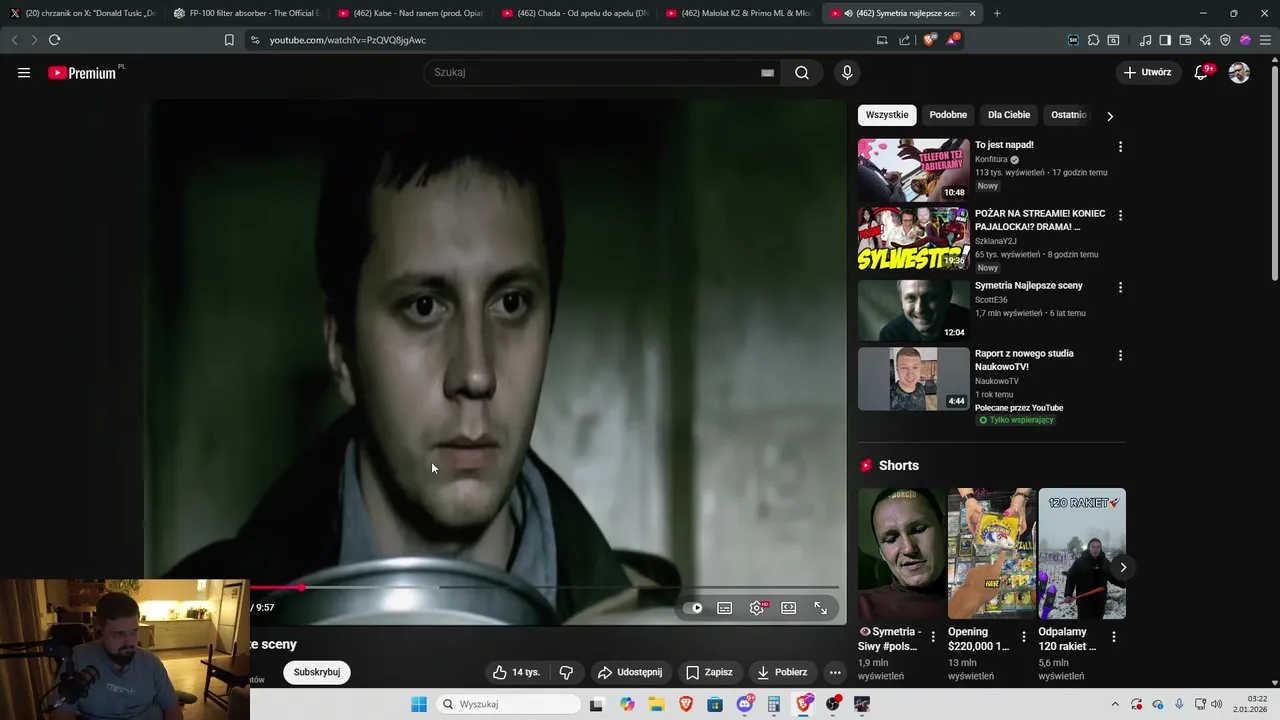Toggle the autoplay switch in player
This screenshot has height=720, width=1280.
[693, 607]
